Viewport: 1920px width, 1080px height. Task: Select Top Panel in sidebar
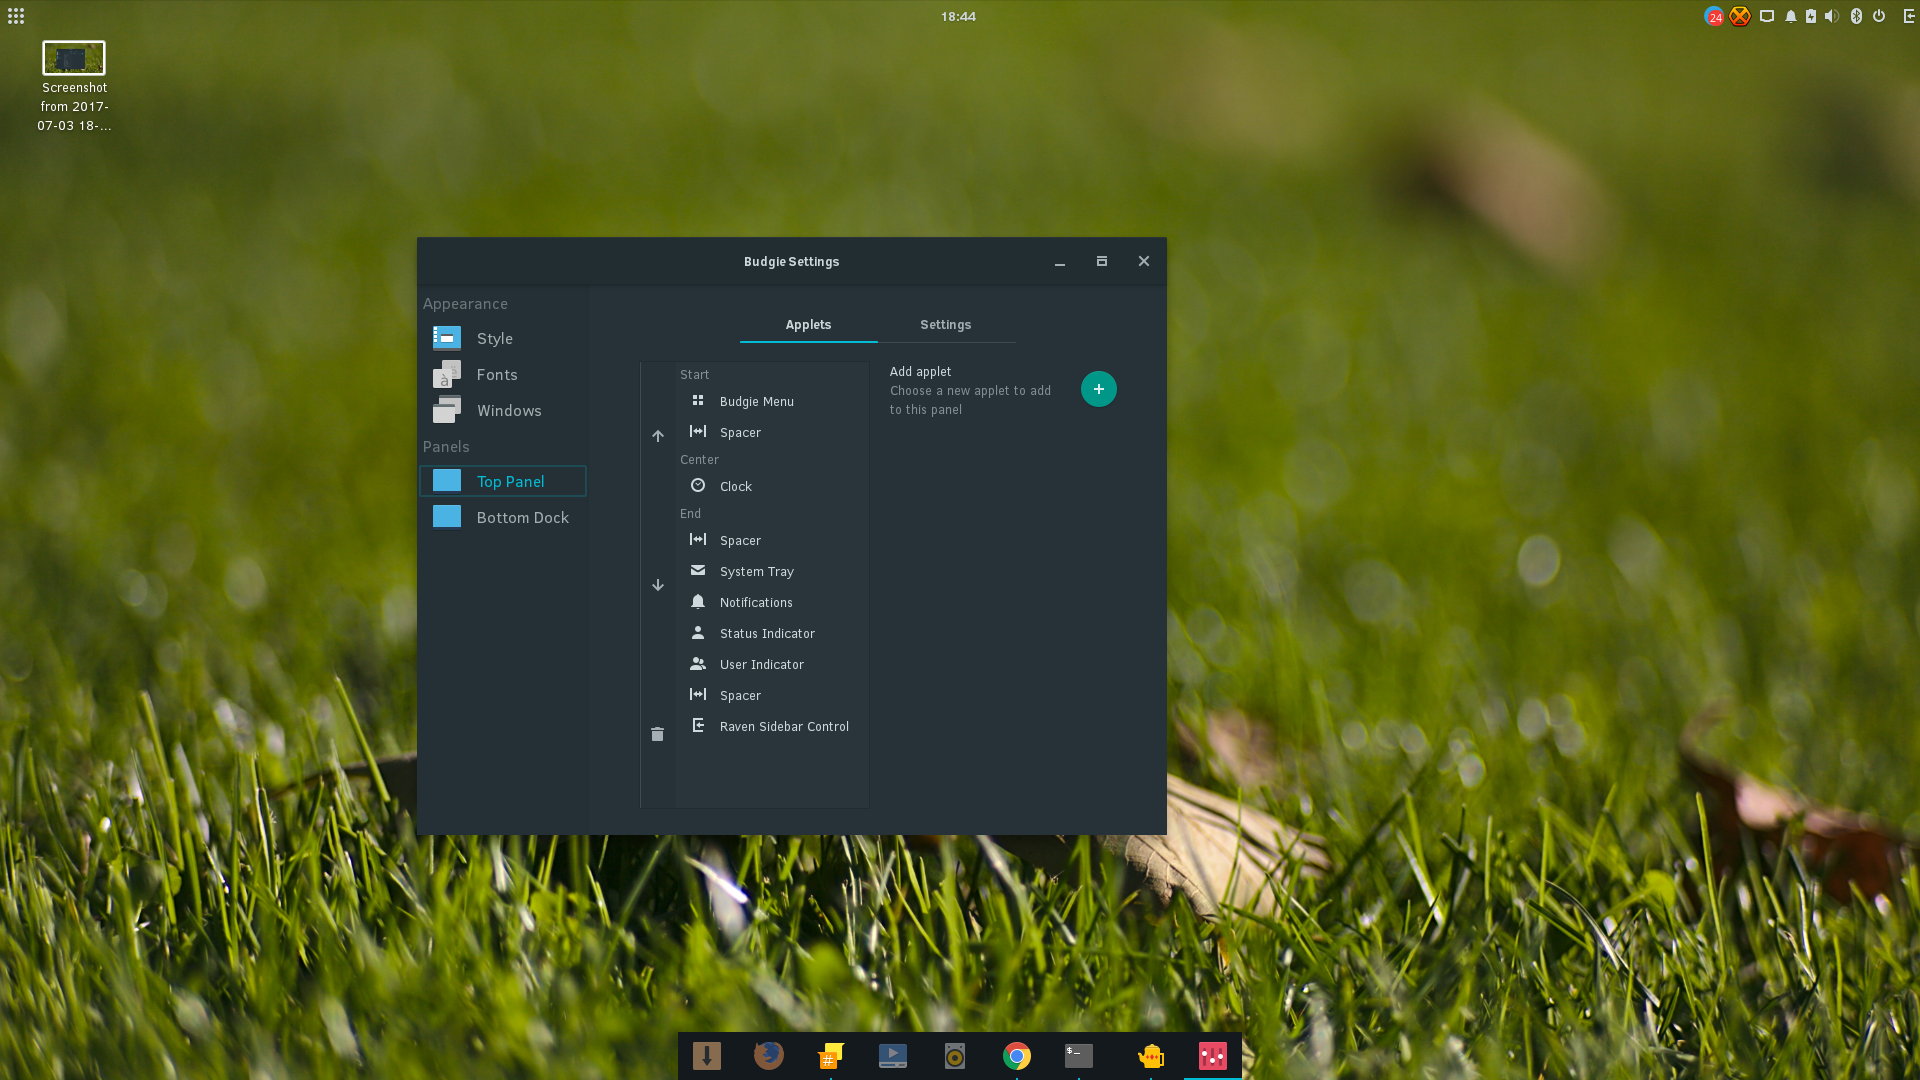coord(503,481)
